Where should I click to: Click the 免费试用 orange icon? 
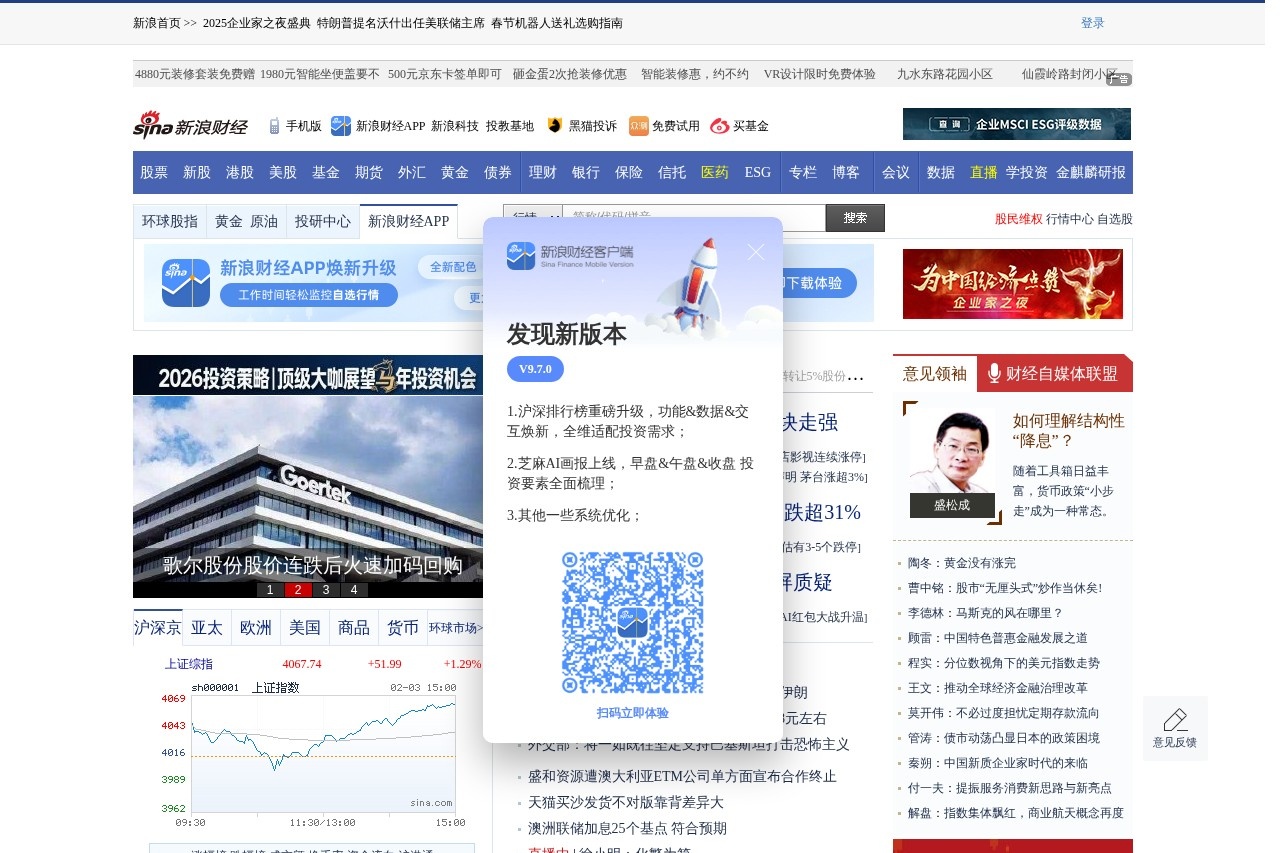coord(638,126)
